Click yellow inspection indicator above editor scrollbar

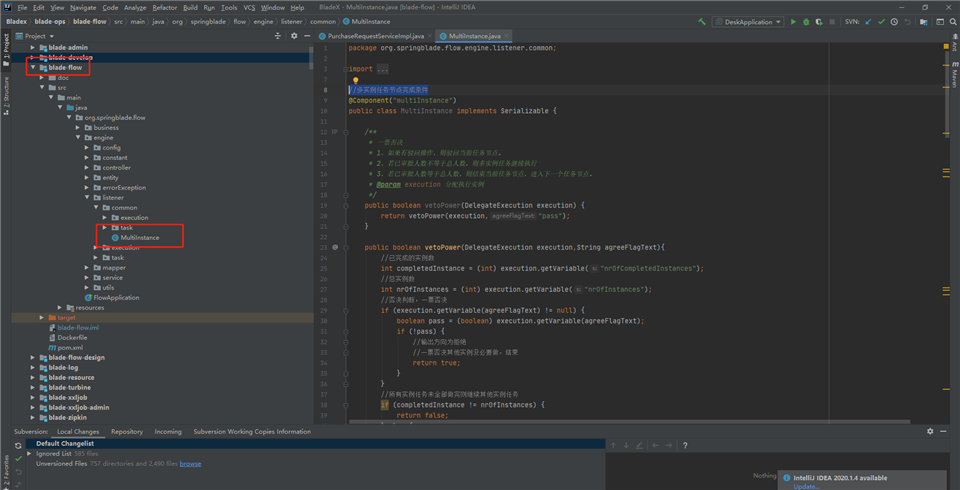pyautogui.click(x=946, y=47)
